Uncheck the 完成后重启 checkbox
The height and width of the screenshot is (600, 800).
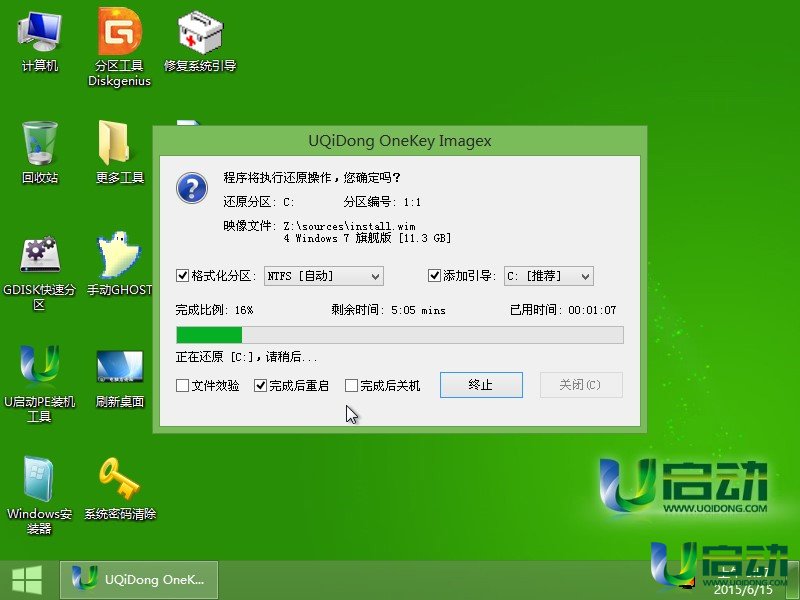[x=260, y=385]
